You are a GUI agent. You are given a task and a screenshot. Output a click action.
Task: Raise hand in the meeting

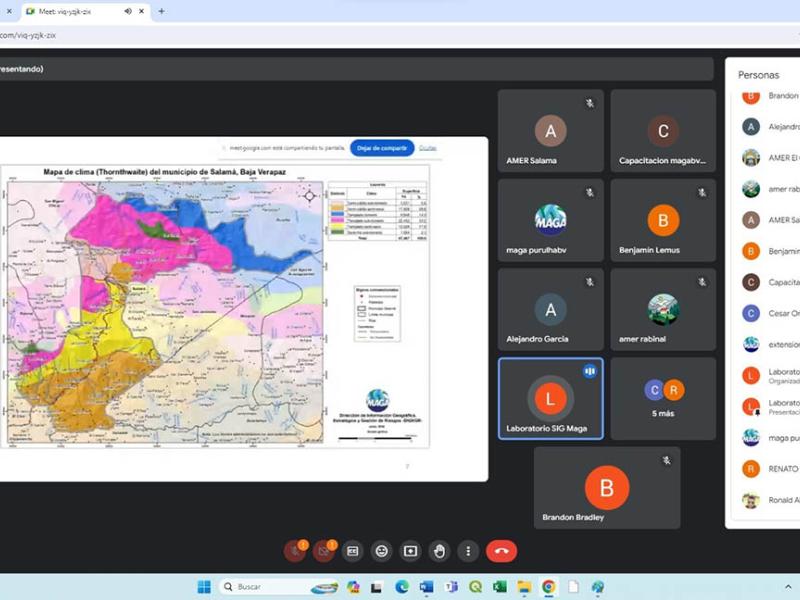[439, 550]
